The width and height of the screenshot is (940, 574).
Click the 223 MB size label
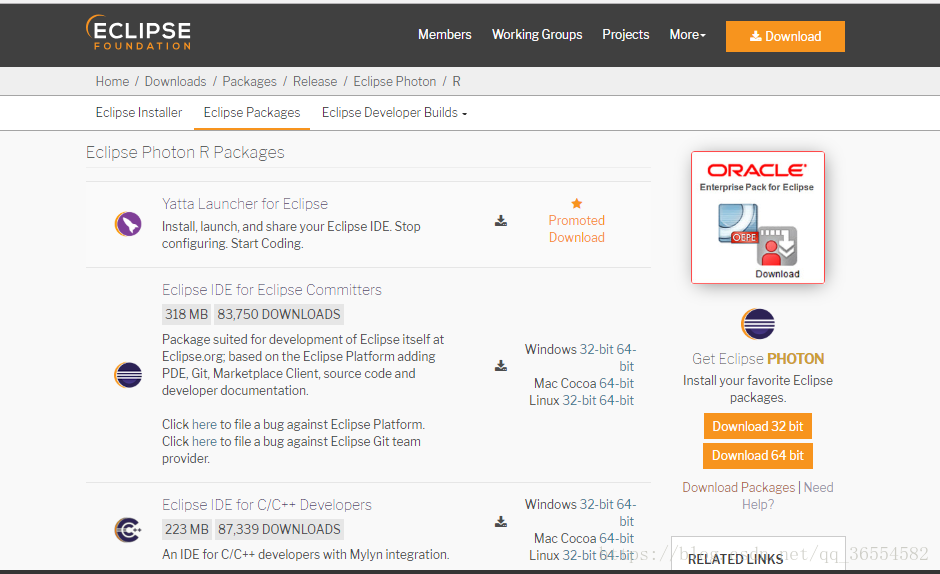(186, 529)
